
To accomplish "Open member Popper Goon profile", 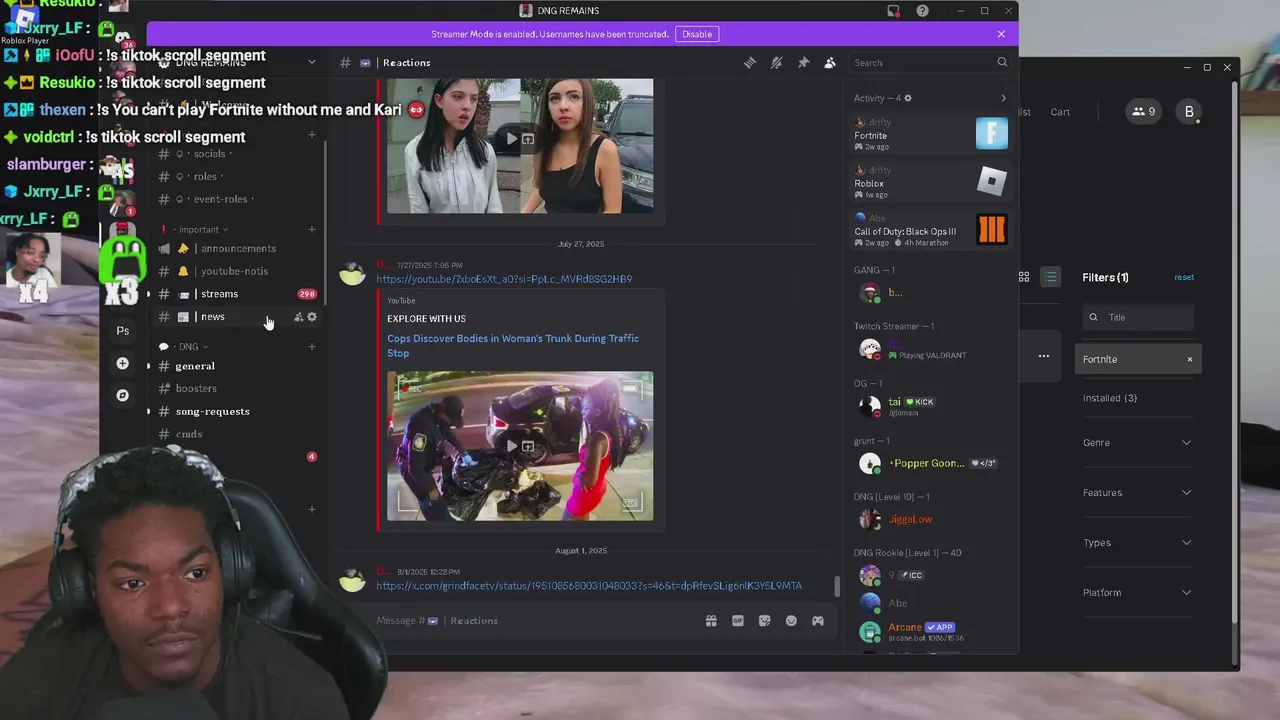I will 930,463.
